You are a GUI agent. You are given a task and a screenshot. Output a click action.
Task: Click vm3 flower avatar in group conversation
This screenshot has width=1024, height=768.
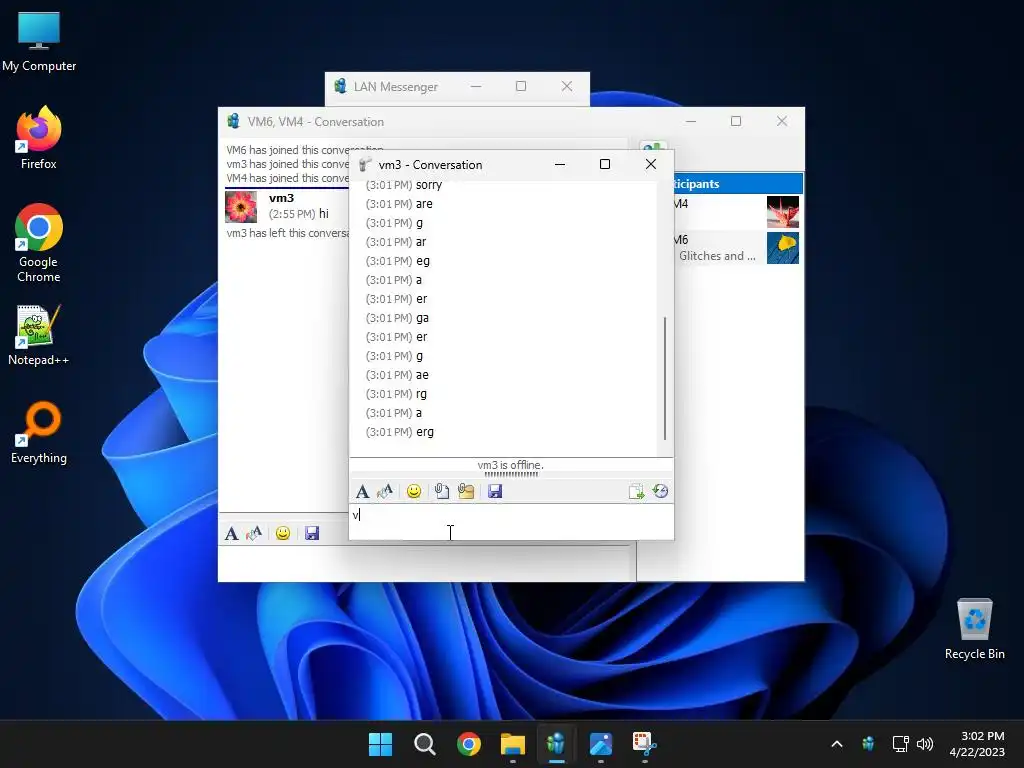241,207
